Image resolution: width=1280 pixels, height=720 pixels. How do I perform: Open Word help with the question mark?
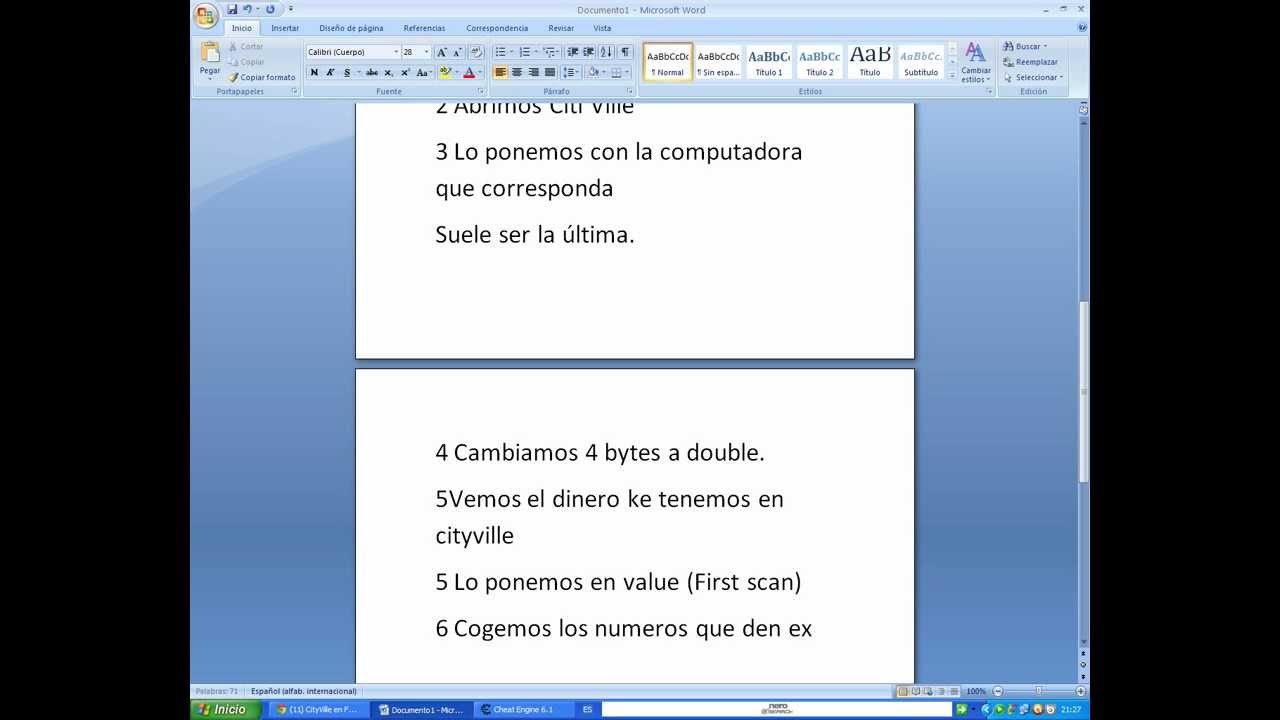click(1082, 28)
